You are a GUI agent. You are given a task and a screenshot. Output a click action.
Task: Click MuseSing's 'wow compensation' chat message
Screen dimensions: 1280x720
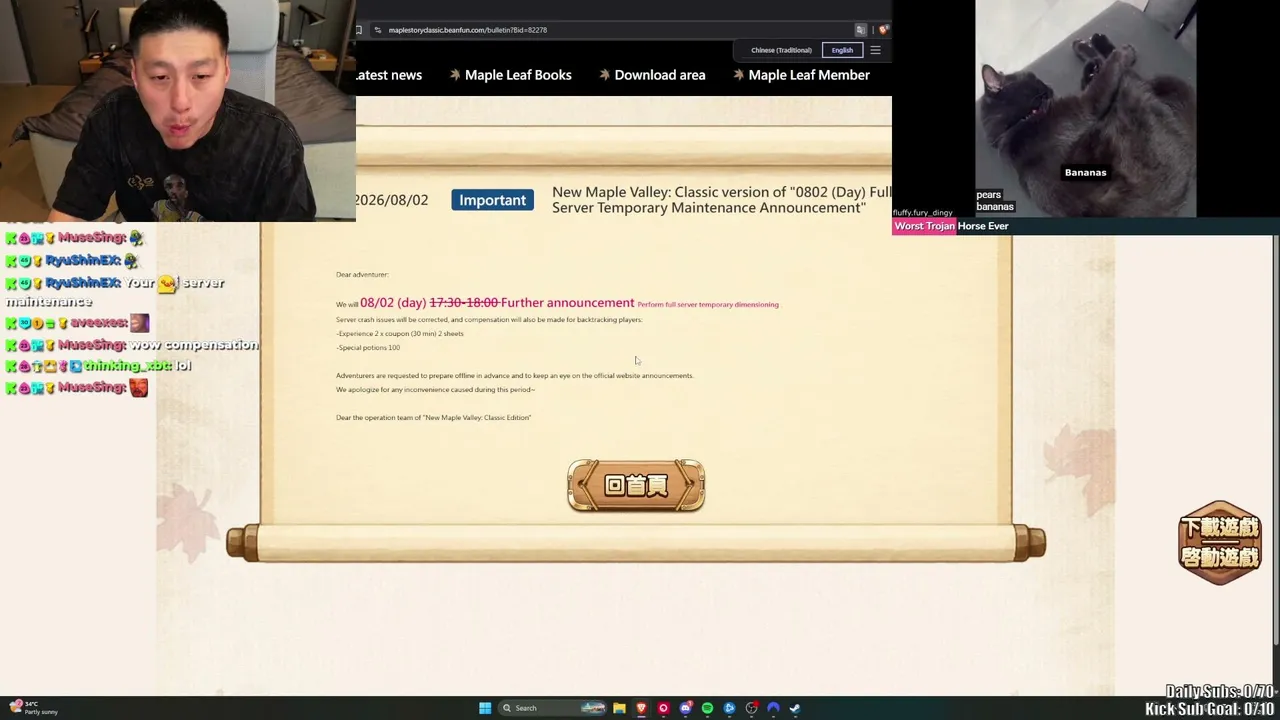click(x=132, y=345)
